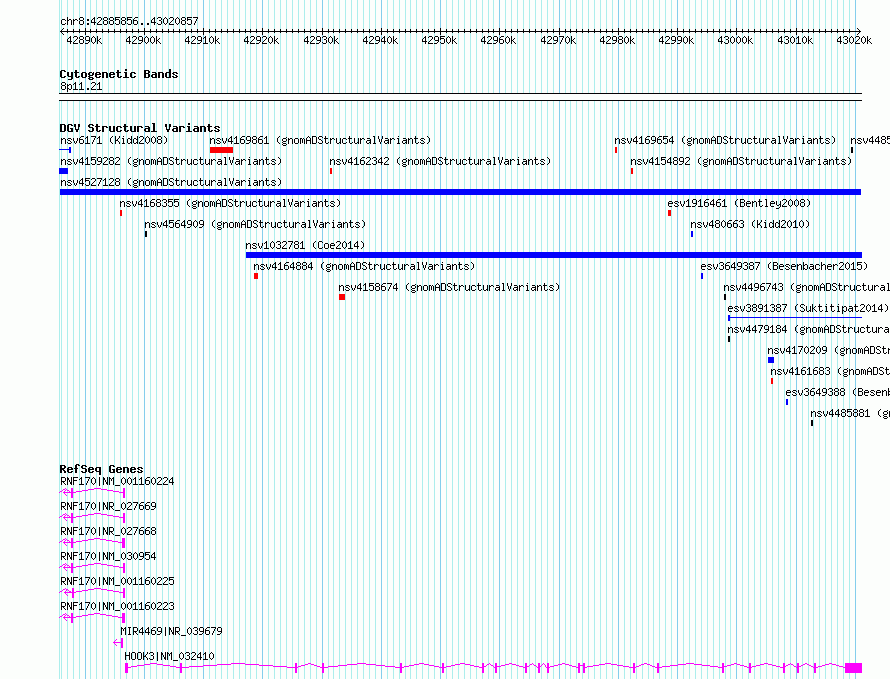Open esv1916461 (Bentley2008) variant
Viewport: 890px width, 679px height.
(x=740, y=203)
